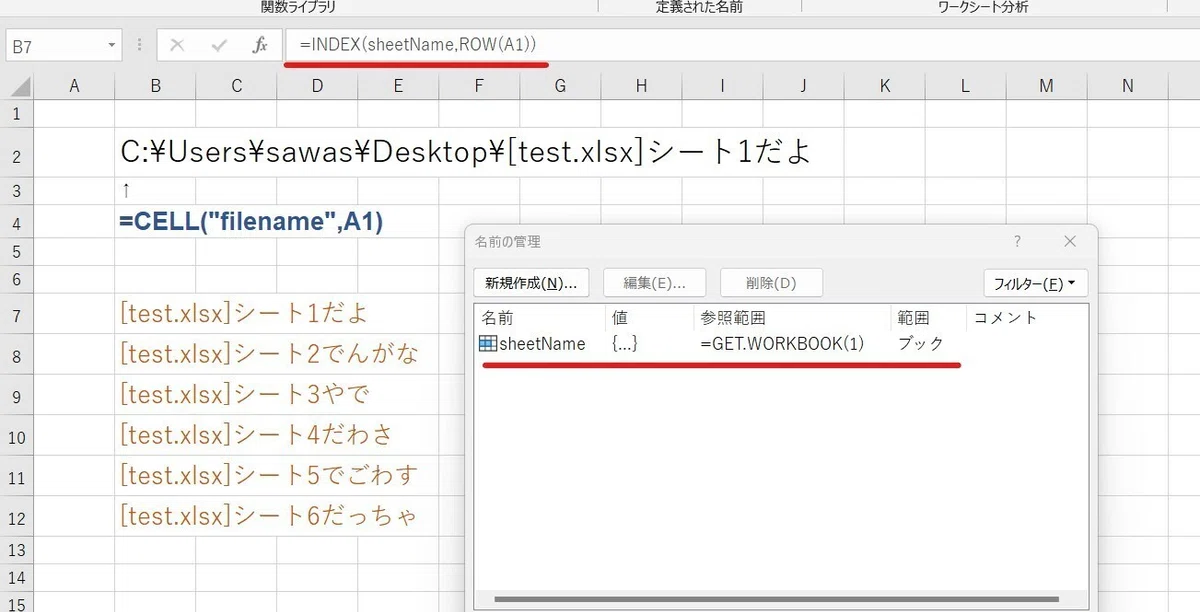Click the 範囲 column header
1200x612 pixels.
coord(928,318)
